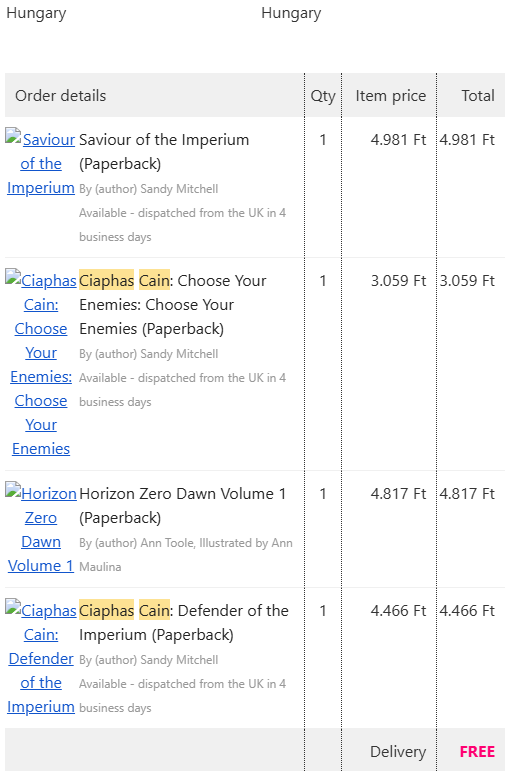Image resolution: width=509 pixels, height=771 pixels.
Task: Click the 4.981 Ft item price
Action: 398,140
